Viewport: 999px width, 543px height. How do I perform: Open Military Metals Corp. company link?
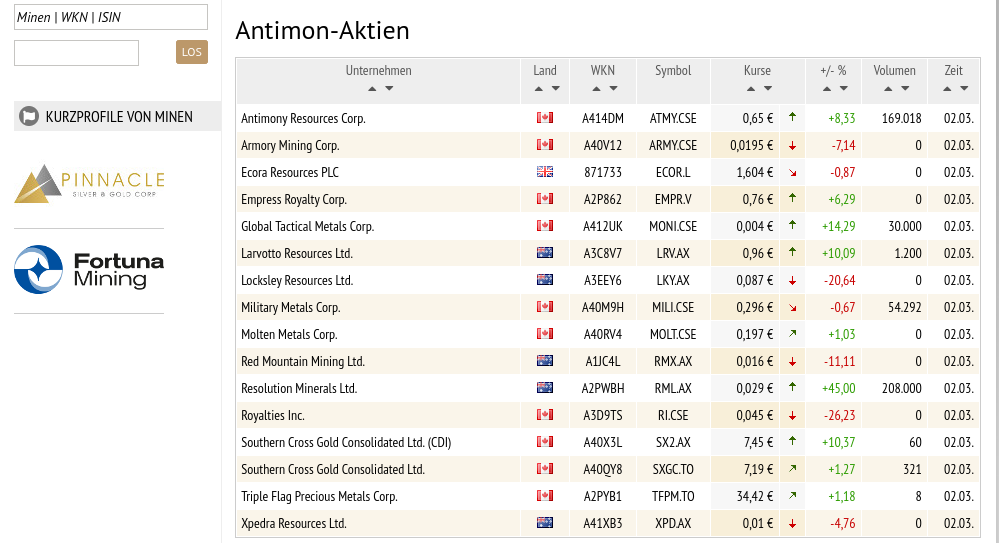point(291,307)
